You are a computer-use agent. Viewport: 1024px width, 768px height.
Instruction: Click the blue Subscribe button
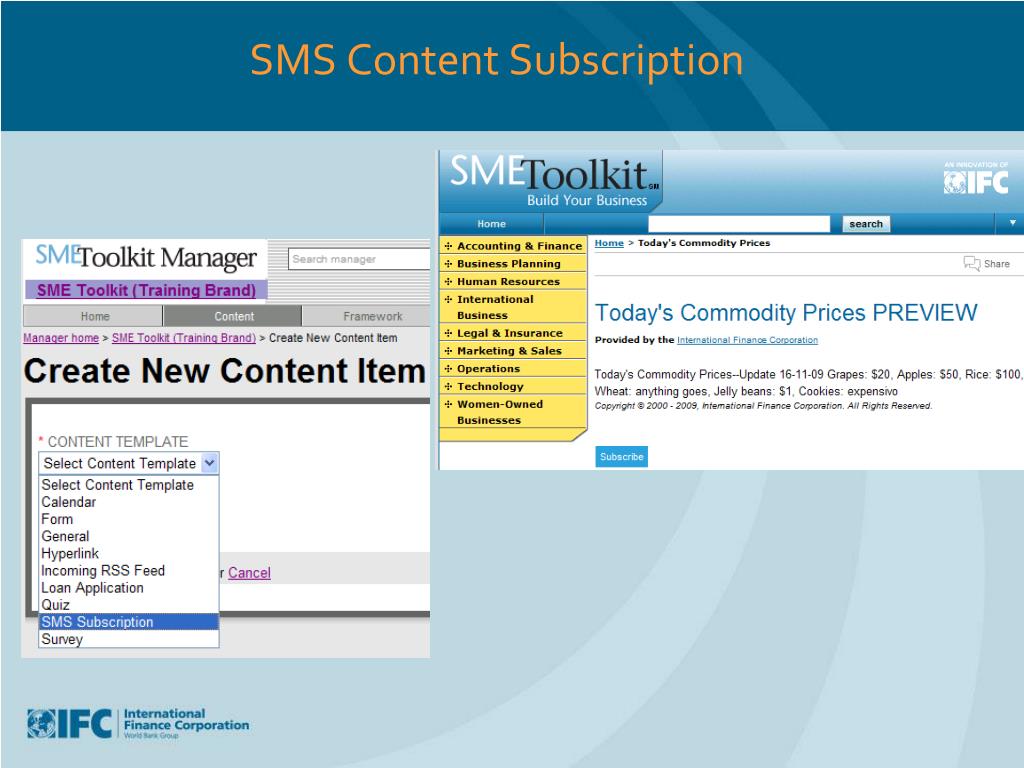[x=621, y=456]
